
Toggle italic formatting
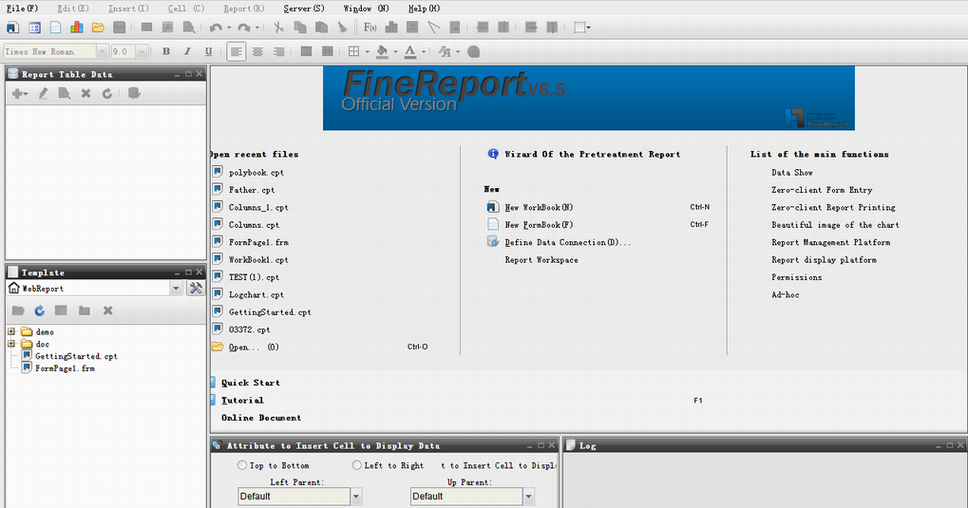[187, 52]
